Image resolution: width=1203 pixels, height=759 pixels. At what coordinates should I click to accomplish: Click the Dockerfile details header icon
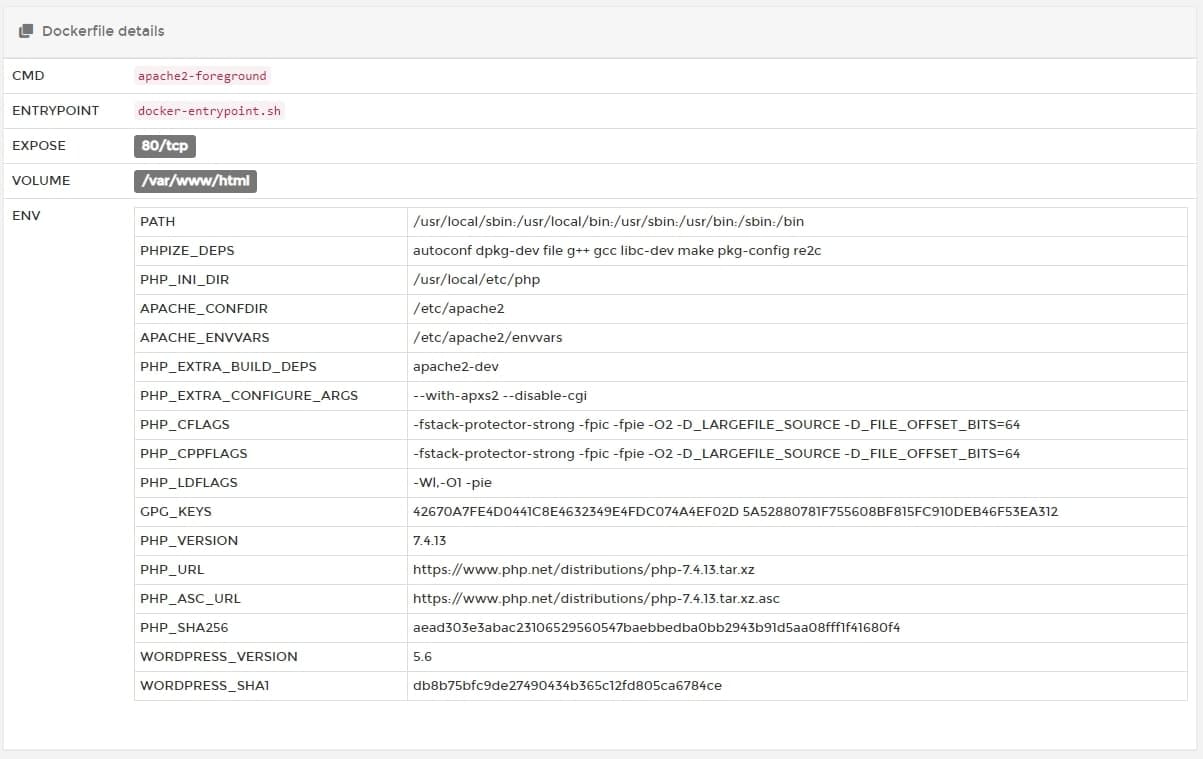[x=27, y=31]
